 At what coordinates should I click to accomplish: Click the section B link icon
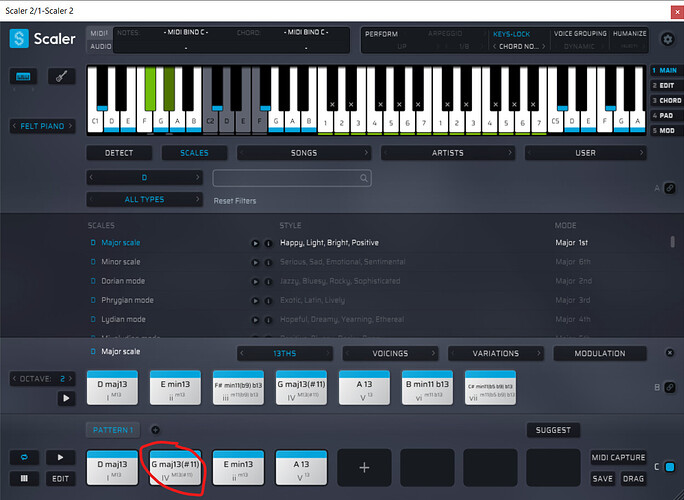click(670, 387)
